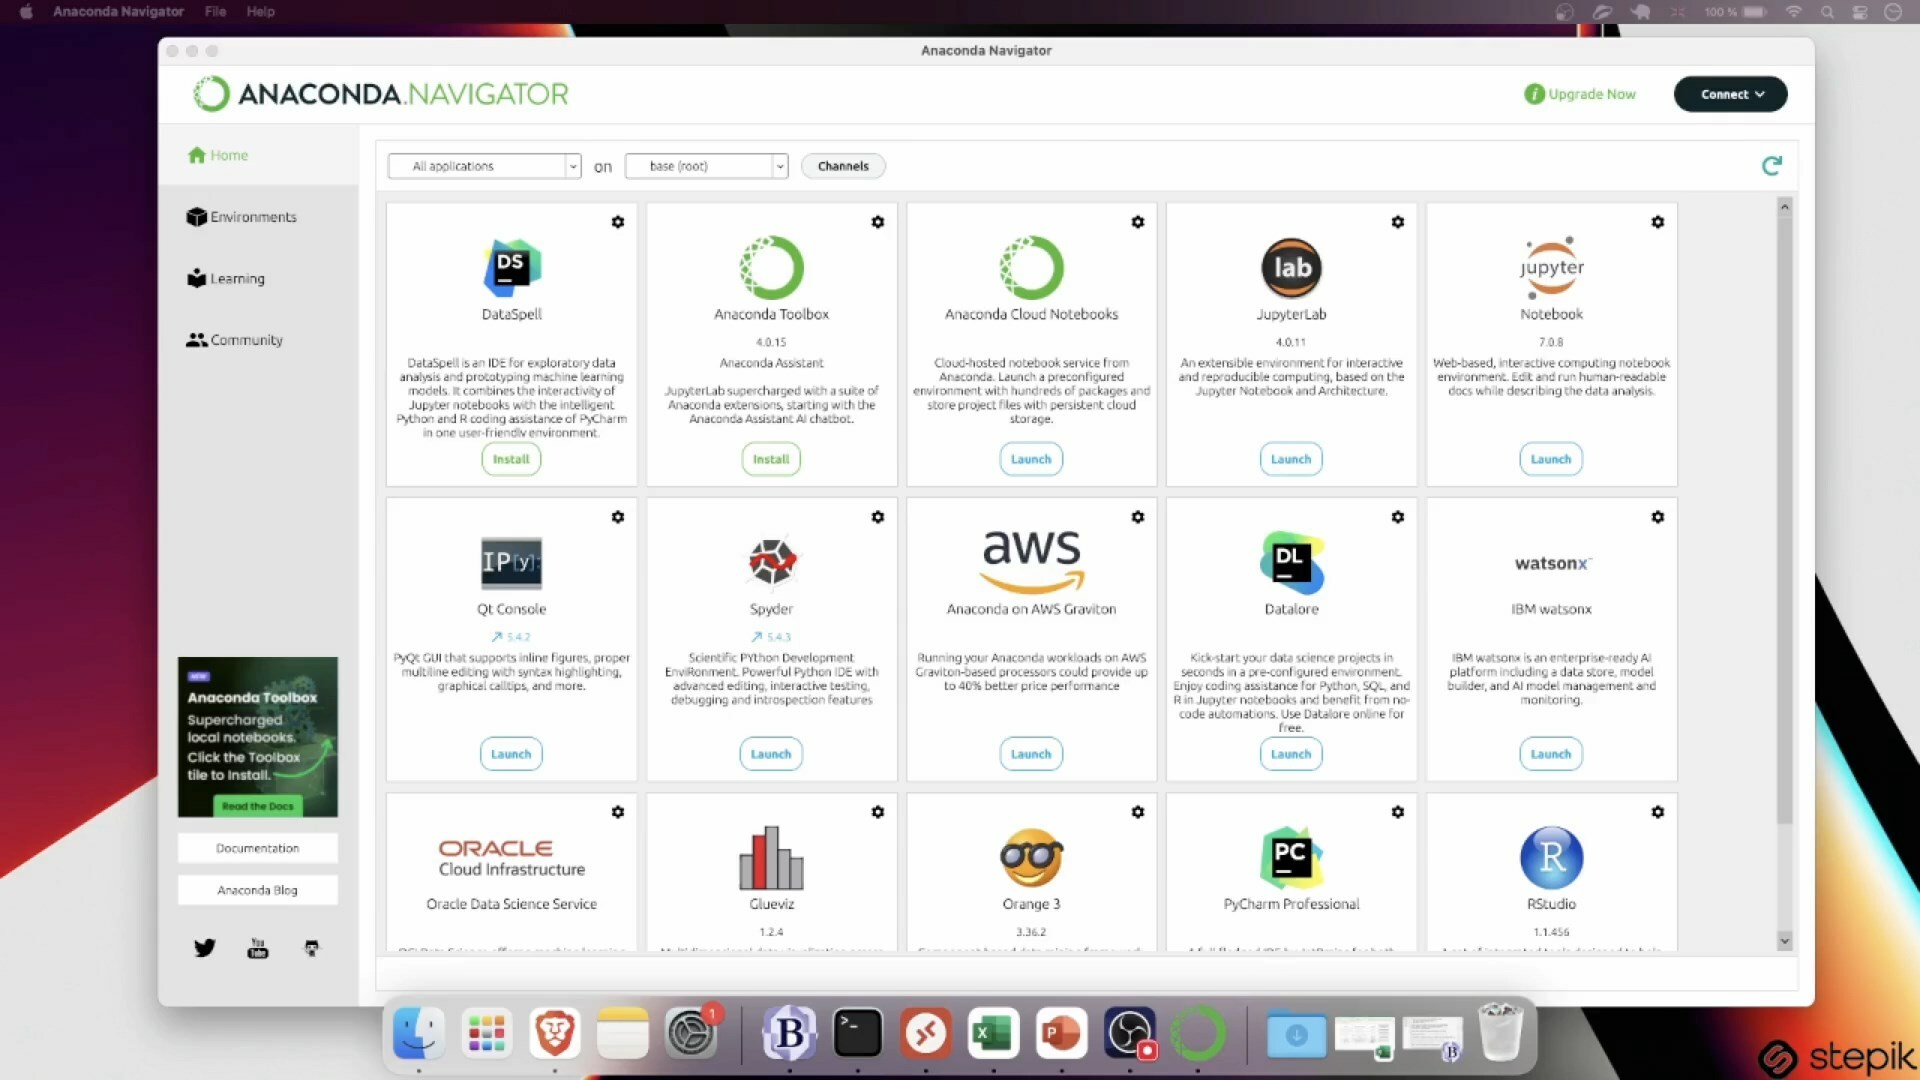Open the Glueviz tile settings gear
The width and height of the screenshot is (1920, 1080).
point(878,812)
